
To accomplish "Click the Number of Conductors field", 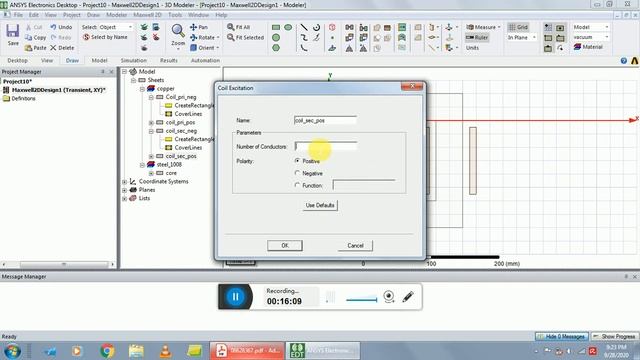I will pos(326,146).
